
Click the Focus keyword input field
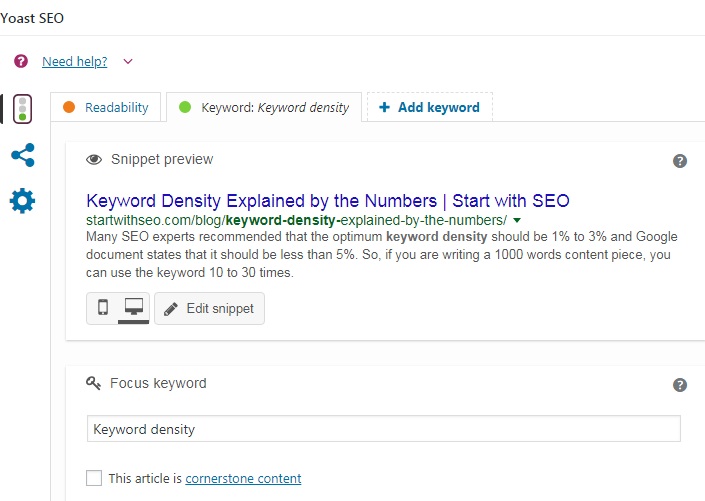tap(384, 429)
